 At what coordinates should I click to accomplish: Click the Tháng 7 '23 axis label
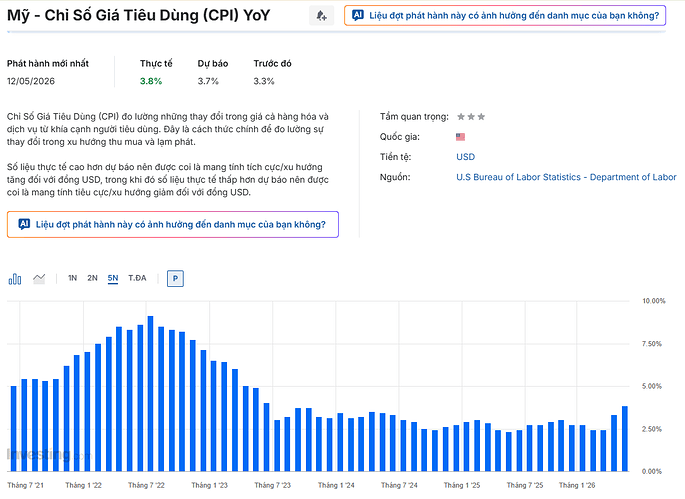[273, 485]
